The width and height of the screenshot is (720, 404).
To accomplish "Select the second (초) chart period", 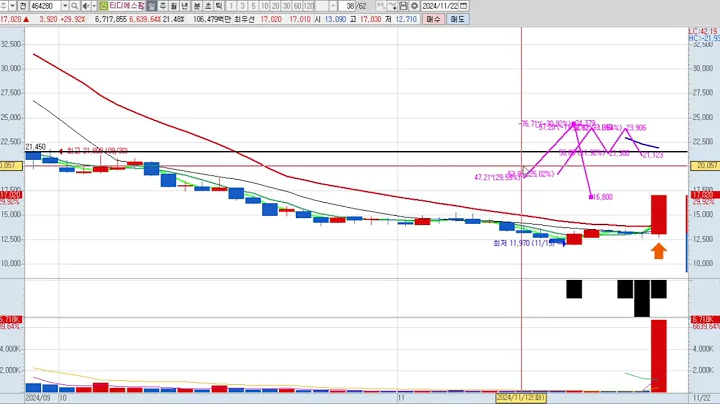I will 208,6.
